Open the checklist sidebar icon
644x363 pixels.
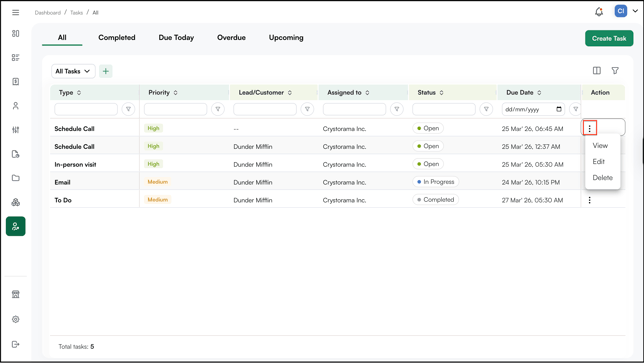(16, 57)
